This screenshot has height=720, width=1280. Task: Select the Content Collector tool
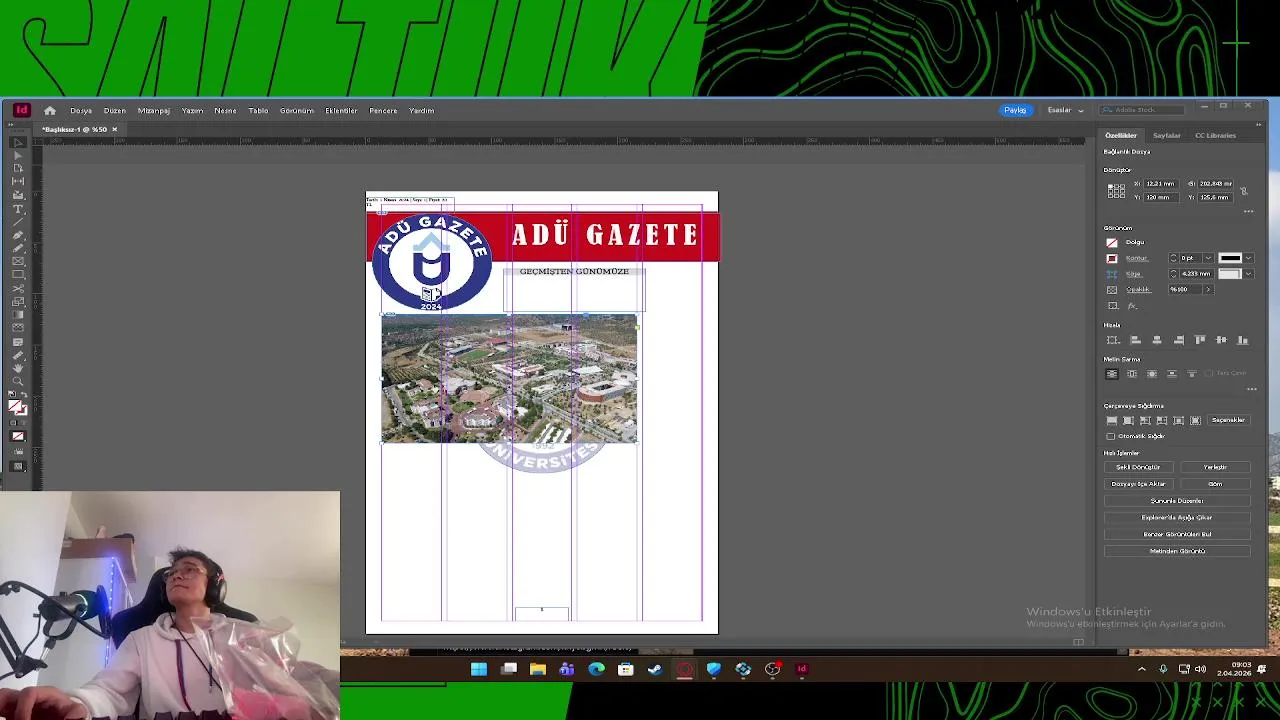(18, 194)
